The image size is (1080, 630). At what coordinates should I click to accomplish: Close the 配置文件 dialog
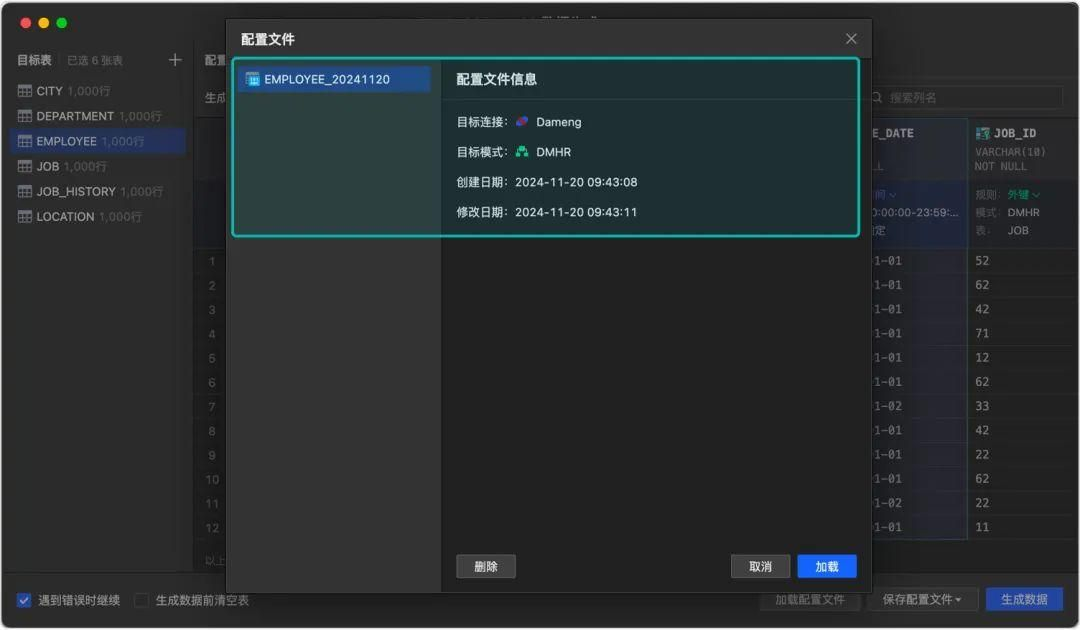[851, 39]
